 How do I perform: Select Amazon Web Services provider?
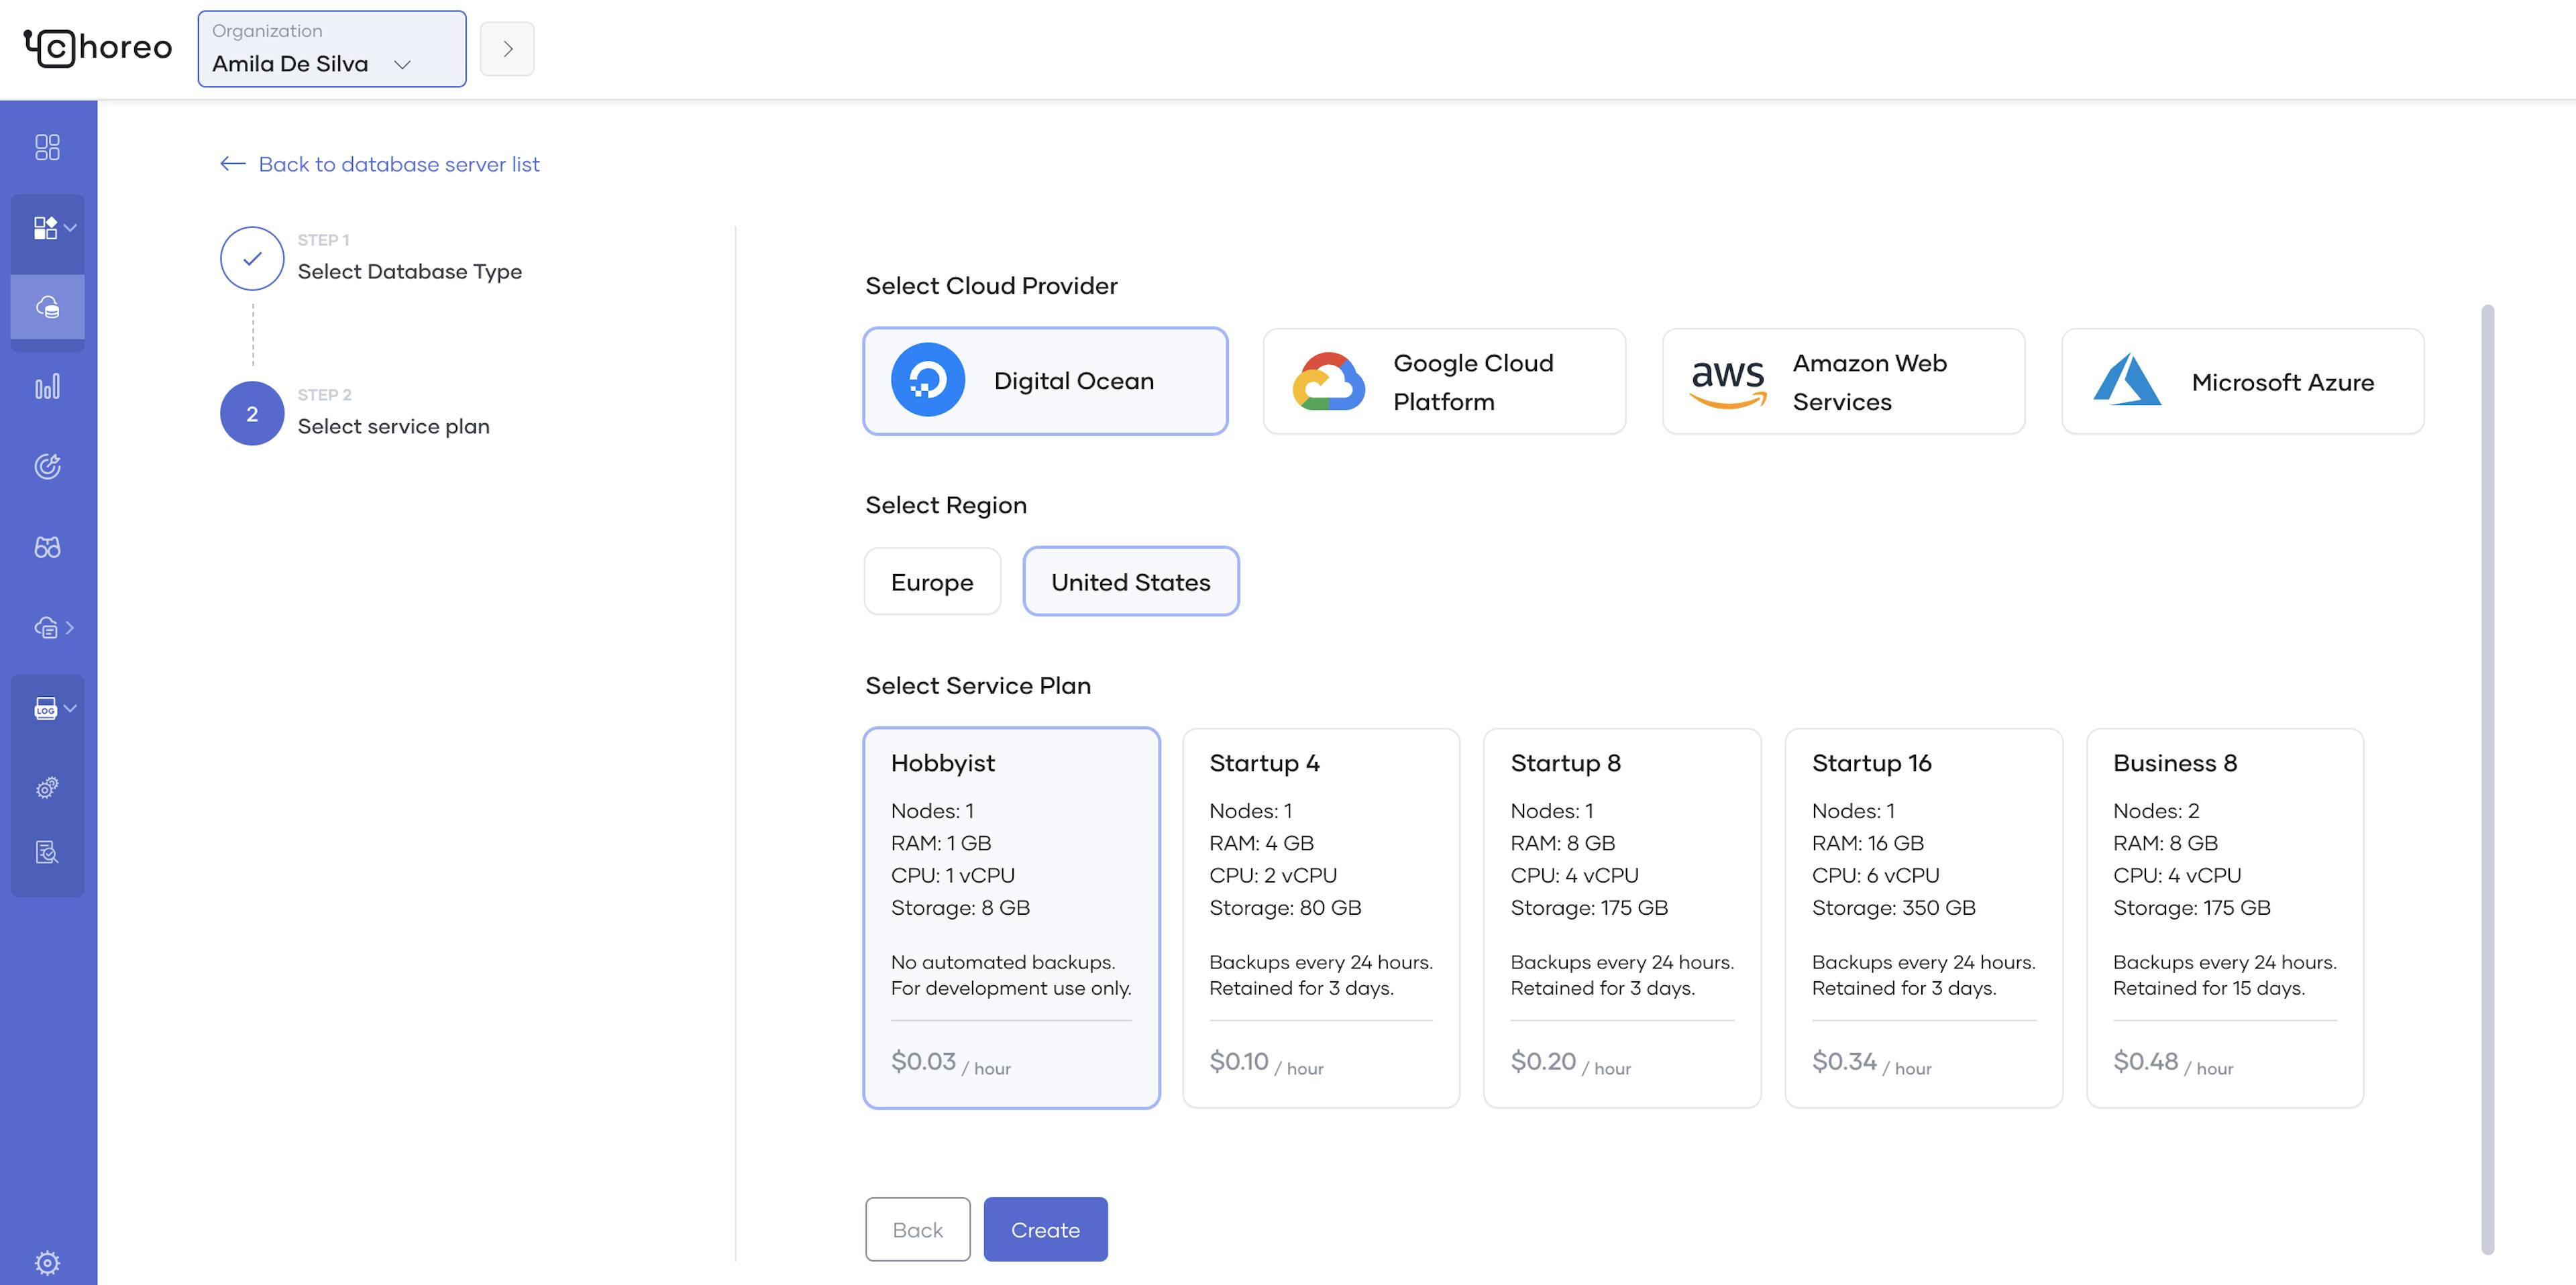pos(1843,381)
